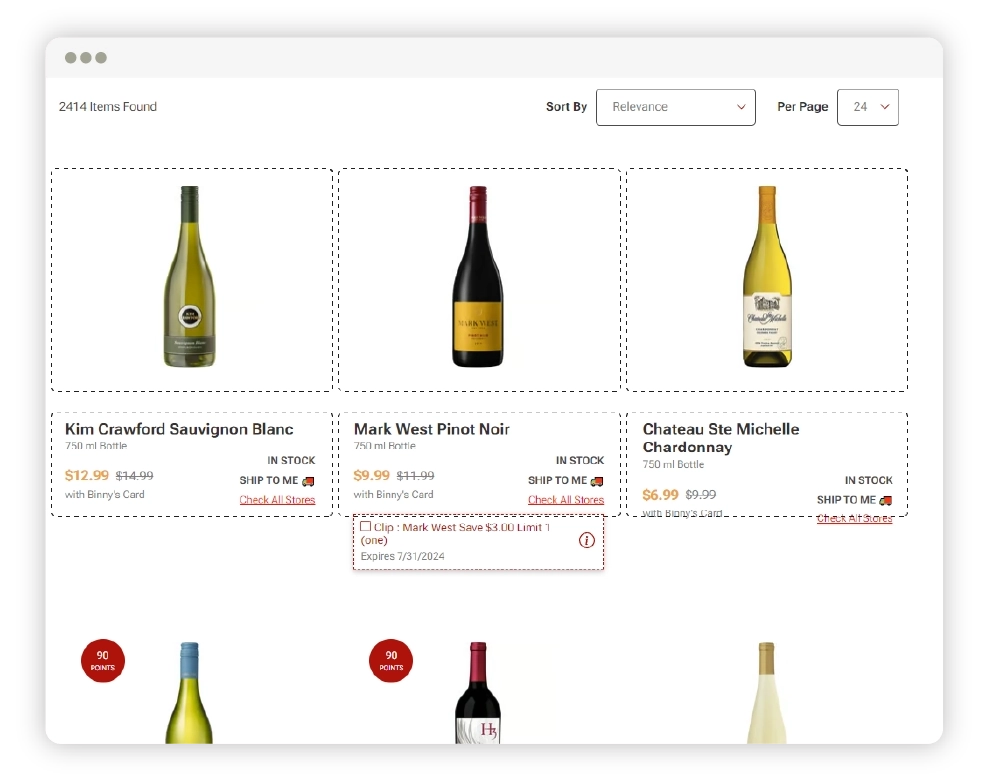Viewport: 981px width, 780px height.
Task: Click the Chateau Ste Michelle bottle image
Action: pyautogui.click(x=767, y=277)
